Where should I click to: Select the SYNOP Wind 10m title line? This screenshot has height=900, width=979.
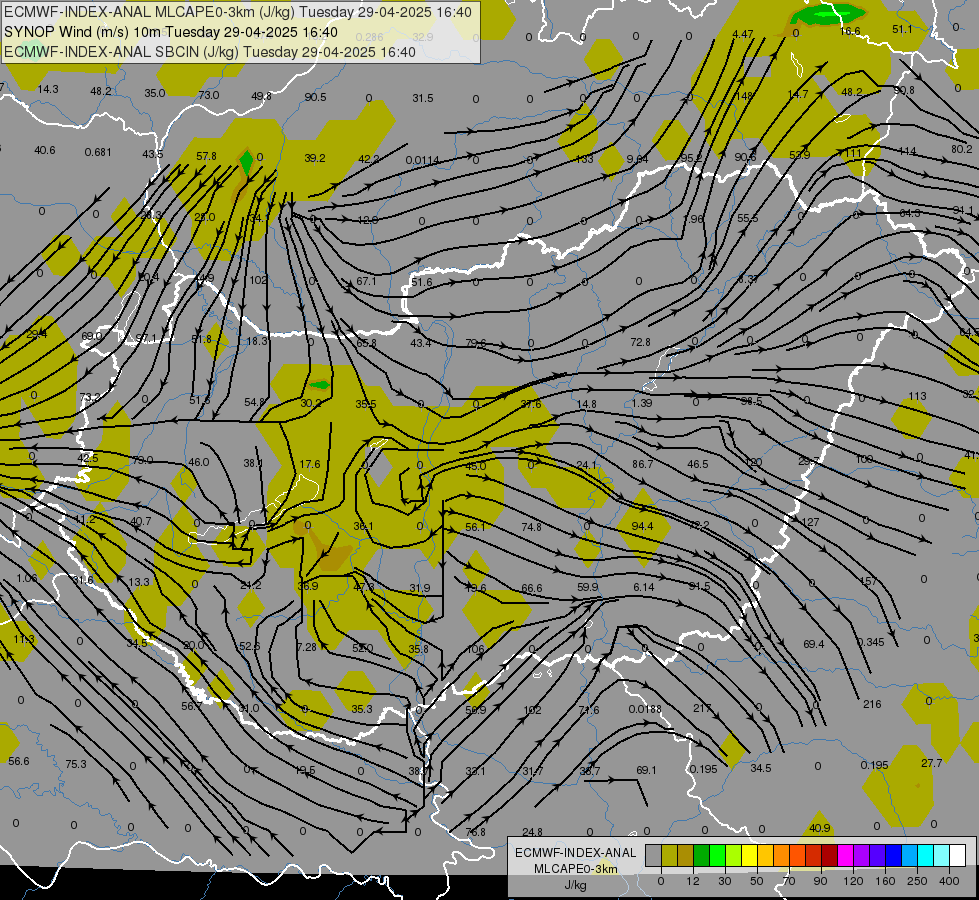171,32
